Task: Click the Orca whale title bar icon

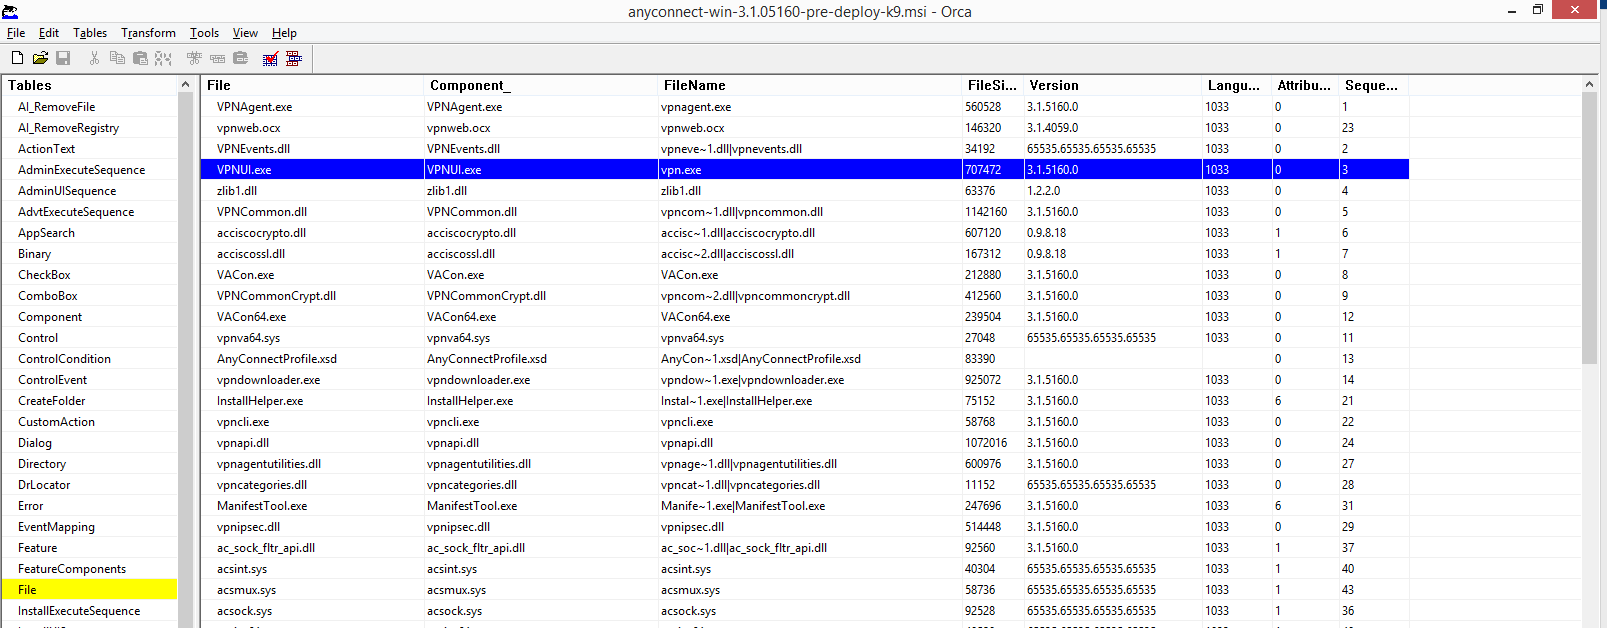Action: click(x=10, y=11)
